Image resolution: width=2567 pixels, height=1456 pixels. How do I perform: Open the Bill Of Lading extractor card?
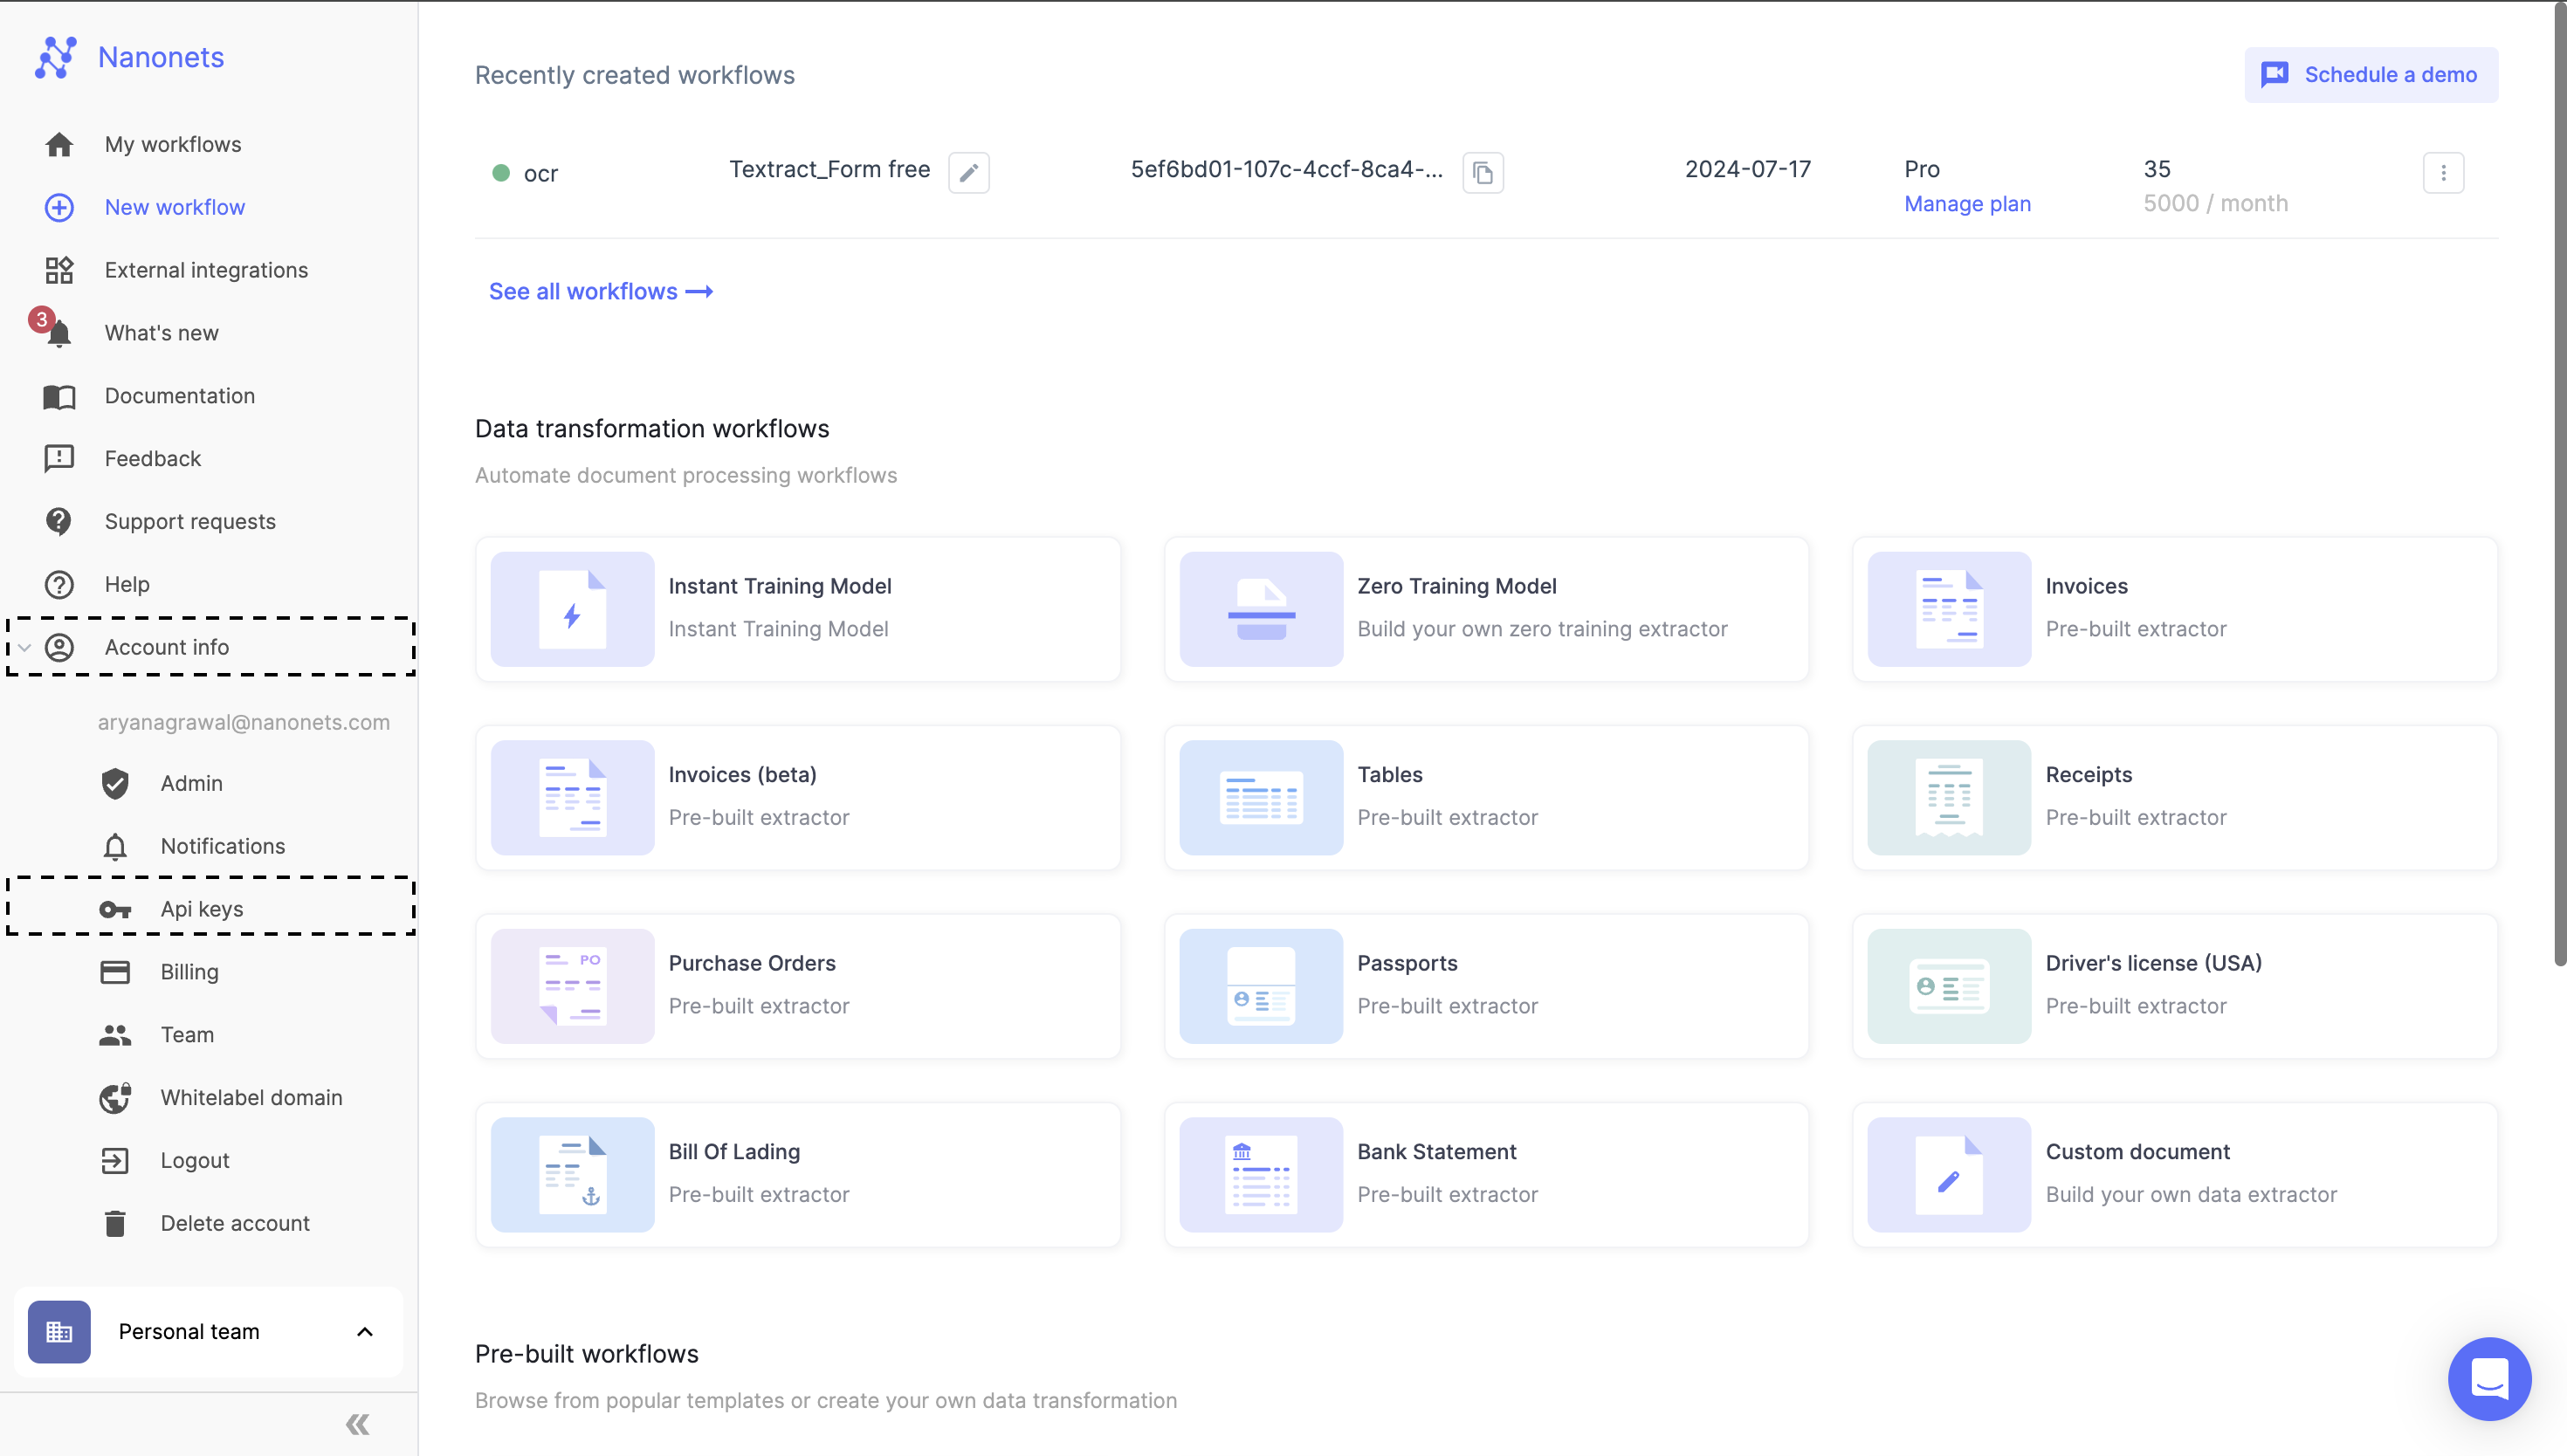798,1175
